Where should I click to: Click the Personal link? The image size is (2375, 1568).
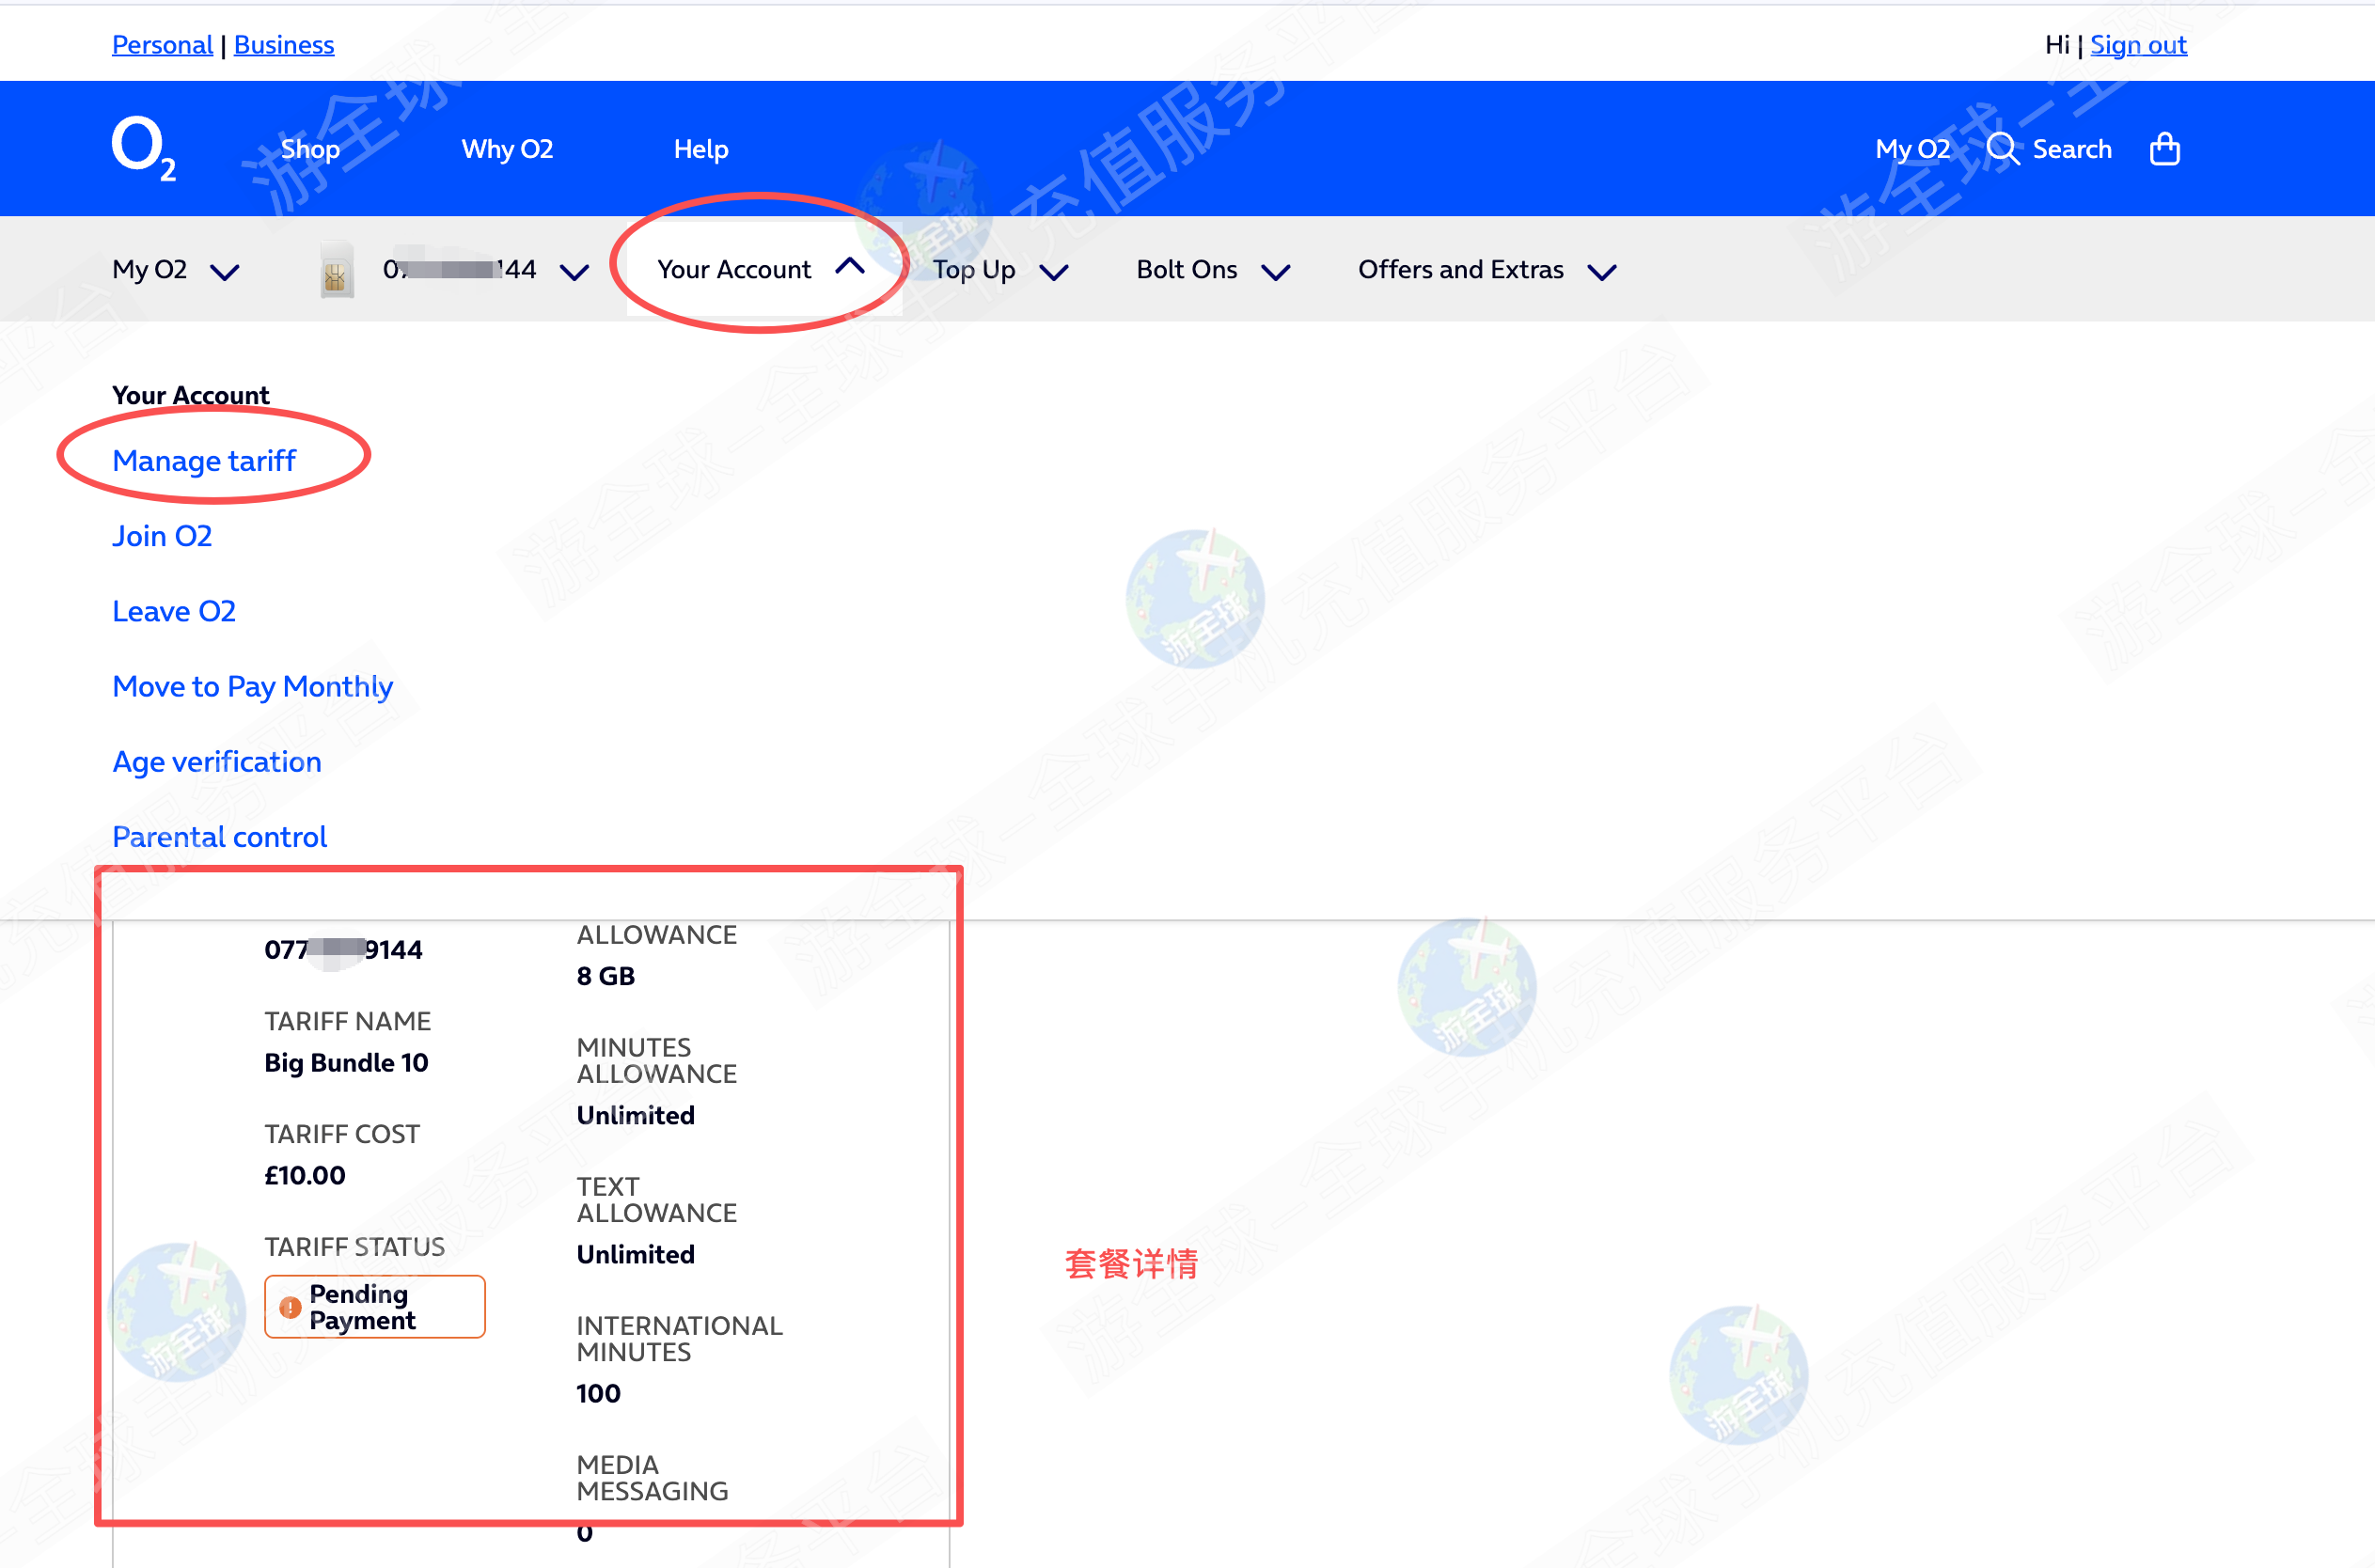[x=162, y=45]
